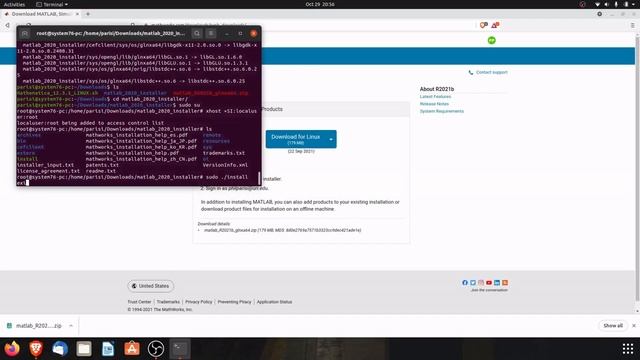Click the matlab_R2021b zip download details text
Image resolution: width=640 pixels, height=360 pixels.
[x=282, y=230]
